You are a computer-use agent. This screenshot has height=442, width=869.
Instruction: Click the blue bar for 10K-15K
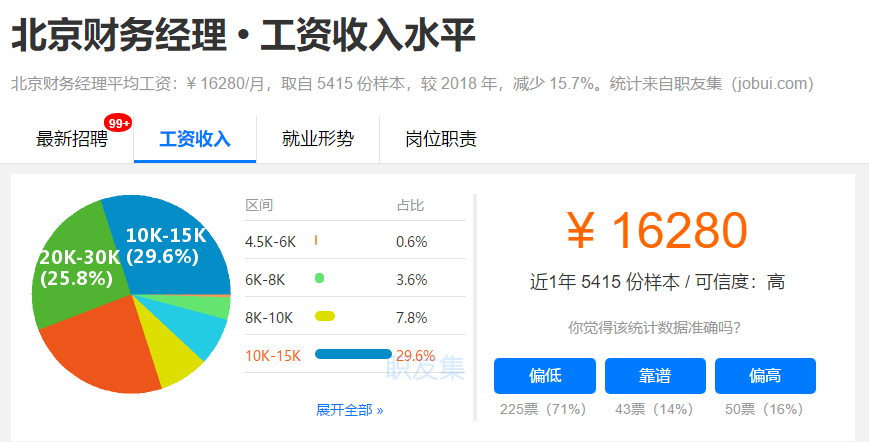point(353,354)
